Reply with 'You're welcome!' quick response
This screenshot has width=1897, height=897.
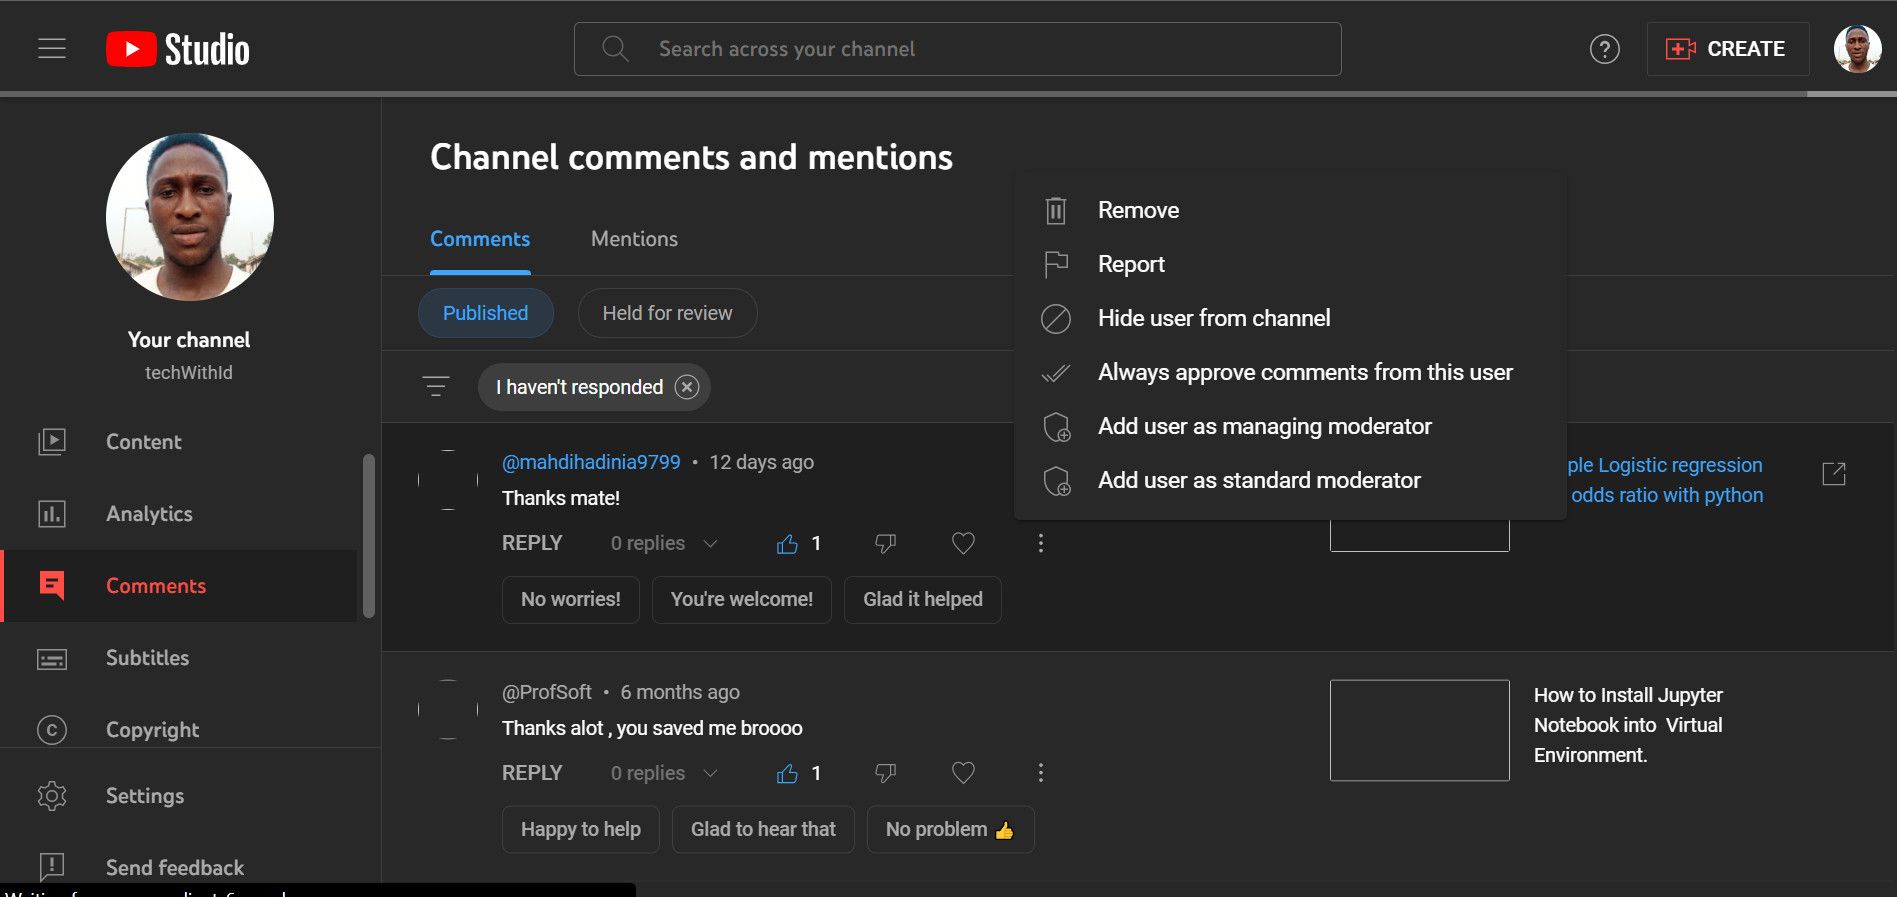741,599
